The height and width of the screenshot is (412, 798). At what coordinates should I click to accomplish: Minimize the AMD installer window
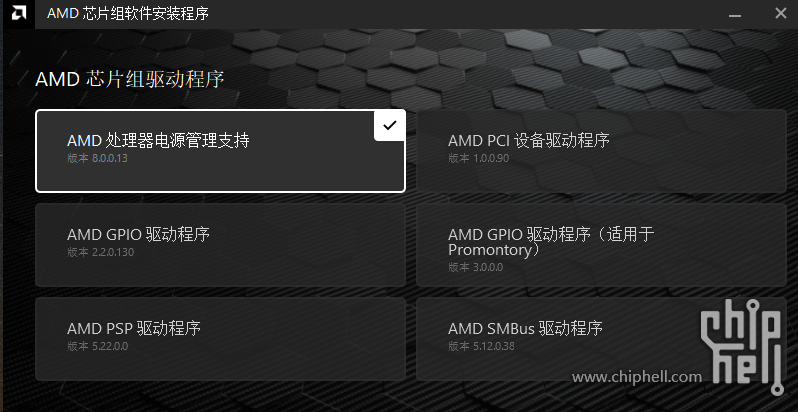point(734,14)
